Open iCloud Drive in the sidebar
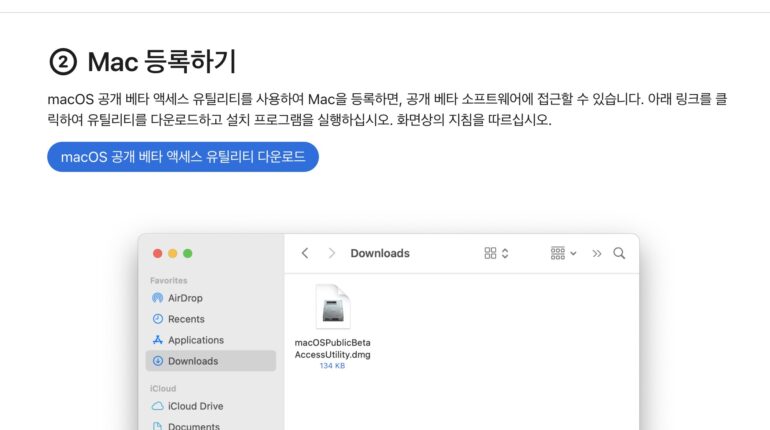 (195, 406)
